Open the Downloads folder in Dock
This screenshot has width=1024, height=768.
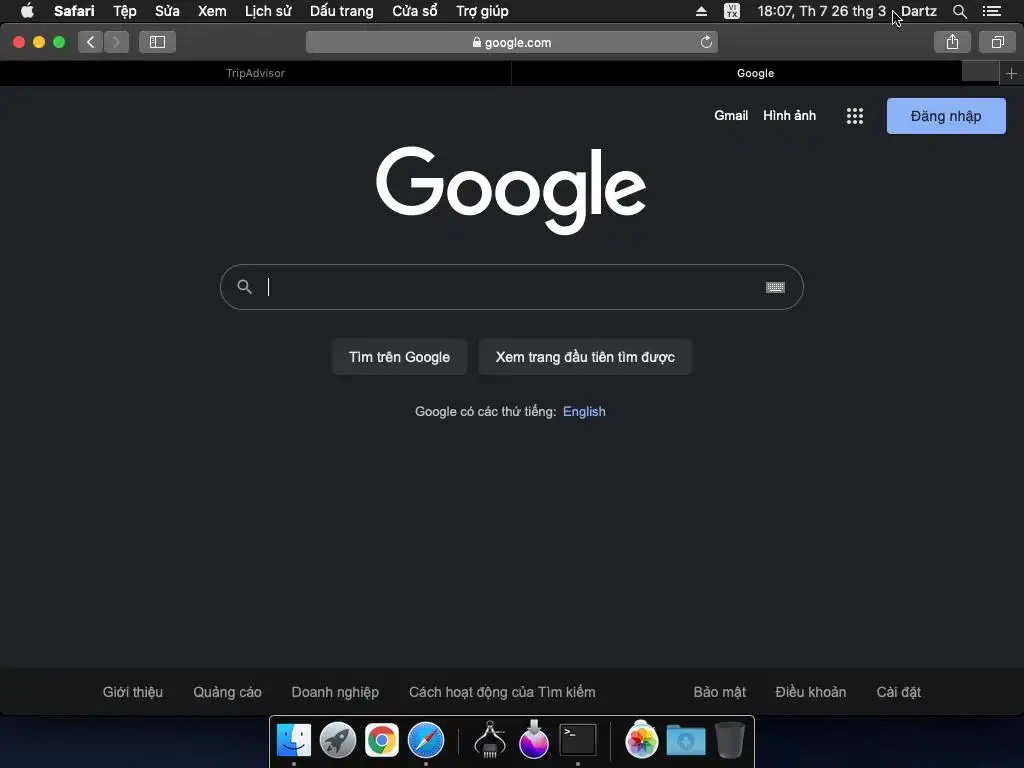(x=686, y=741)
